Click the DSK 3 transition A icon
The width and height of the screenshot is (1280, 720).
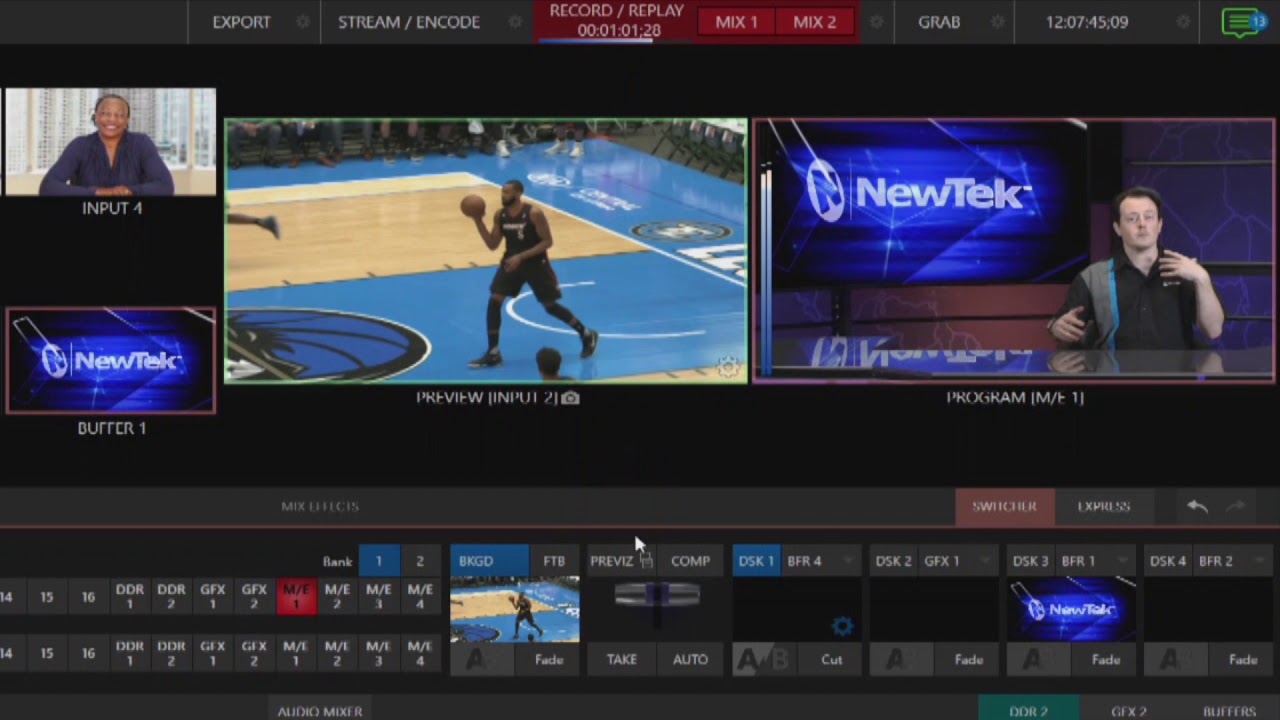1038,660
